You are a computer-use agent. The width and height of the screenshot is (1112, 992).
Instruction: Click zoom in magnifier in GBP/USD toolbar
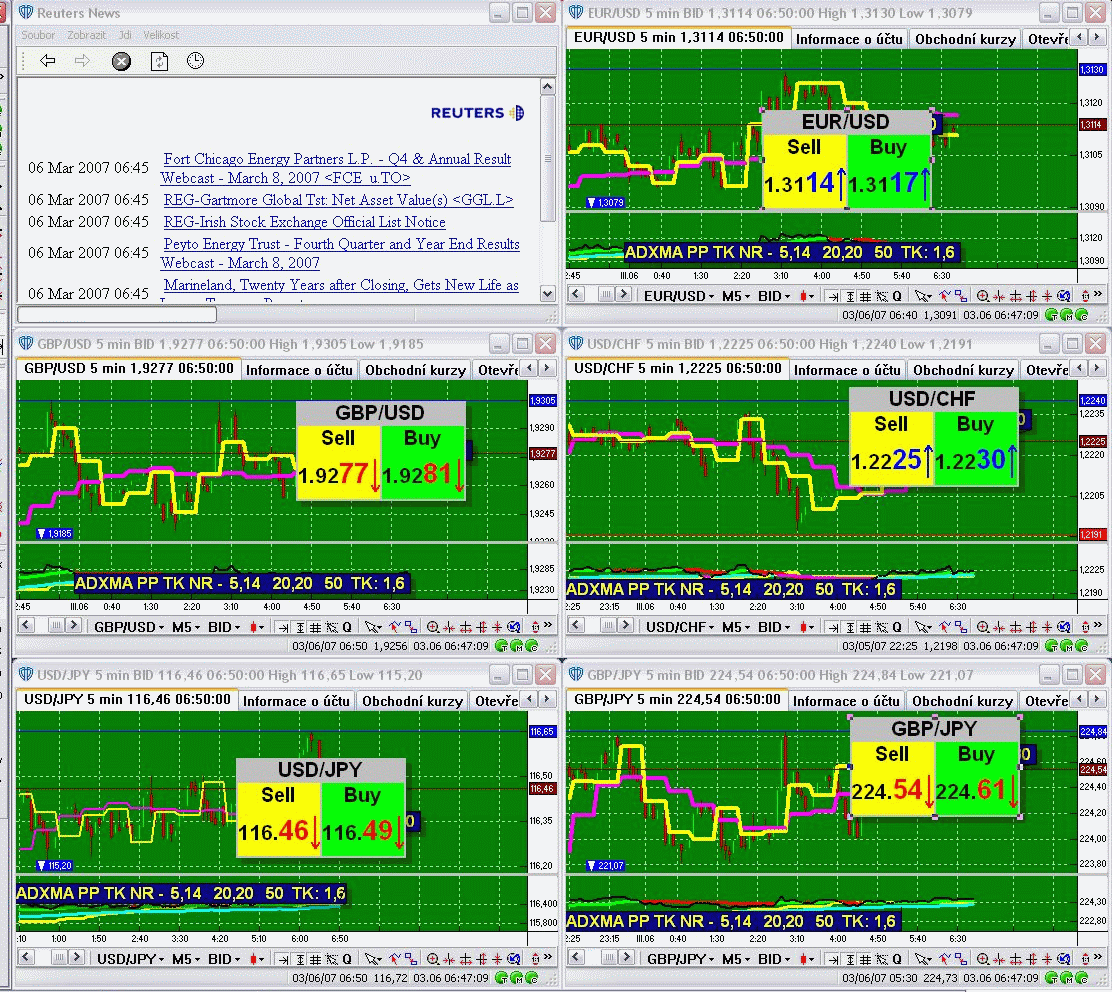tap(433, 627)
